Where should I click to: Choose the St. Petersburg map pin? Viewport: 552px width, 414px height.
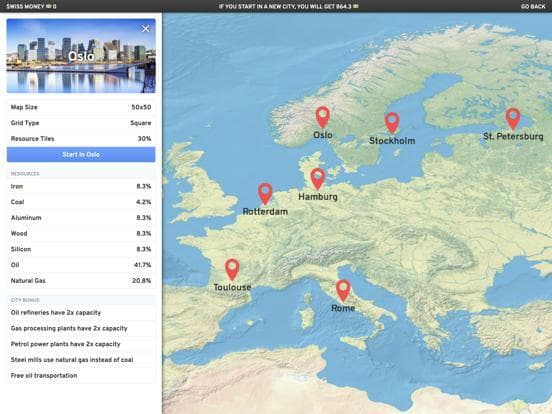point(513,118)
